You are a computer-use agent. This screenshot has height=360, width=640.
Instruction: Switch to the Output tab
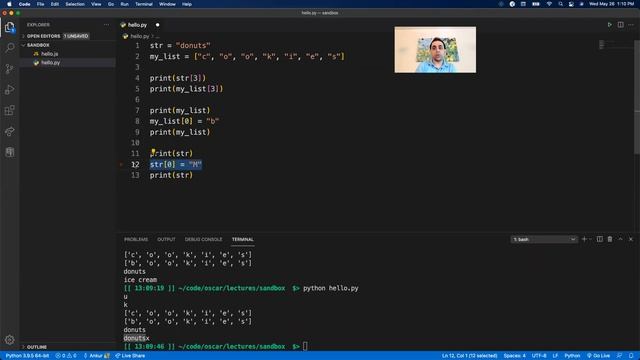point(166,239)
